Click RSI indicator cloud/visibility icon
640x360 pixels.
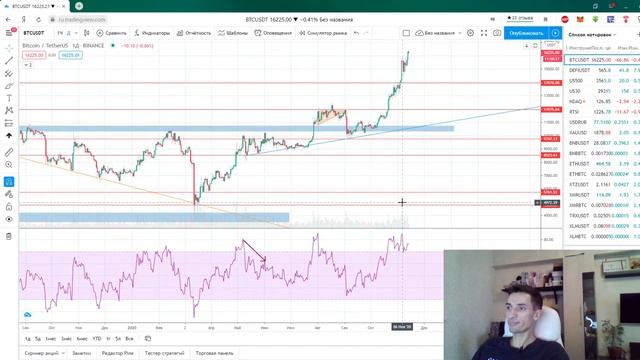coord(27,315)
